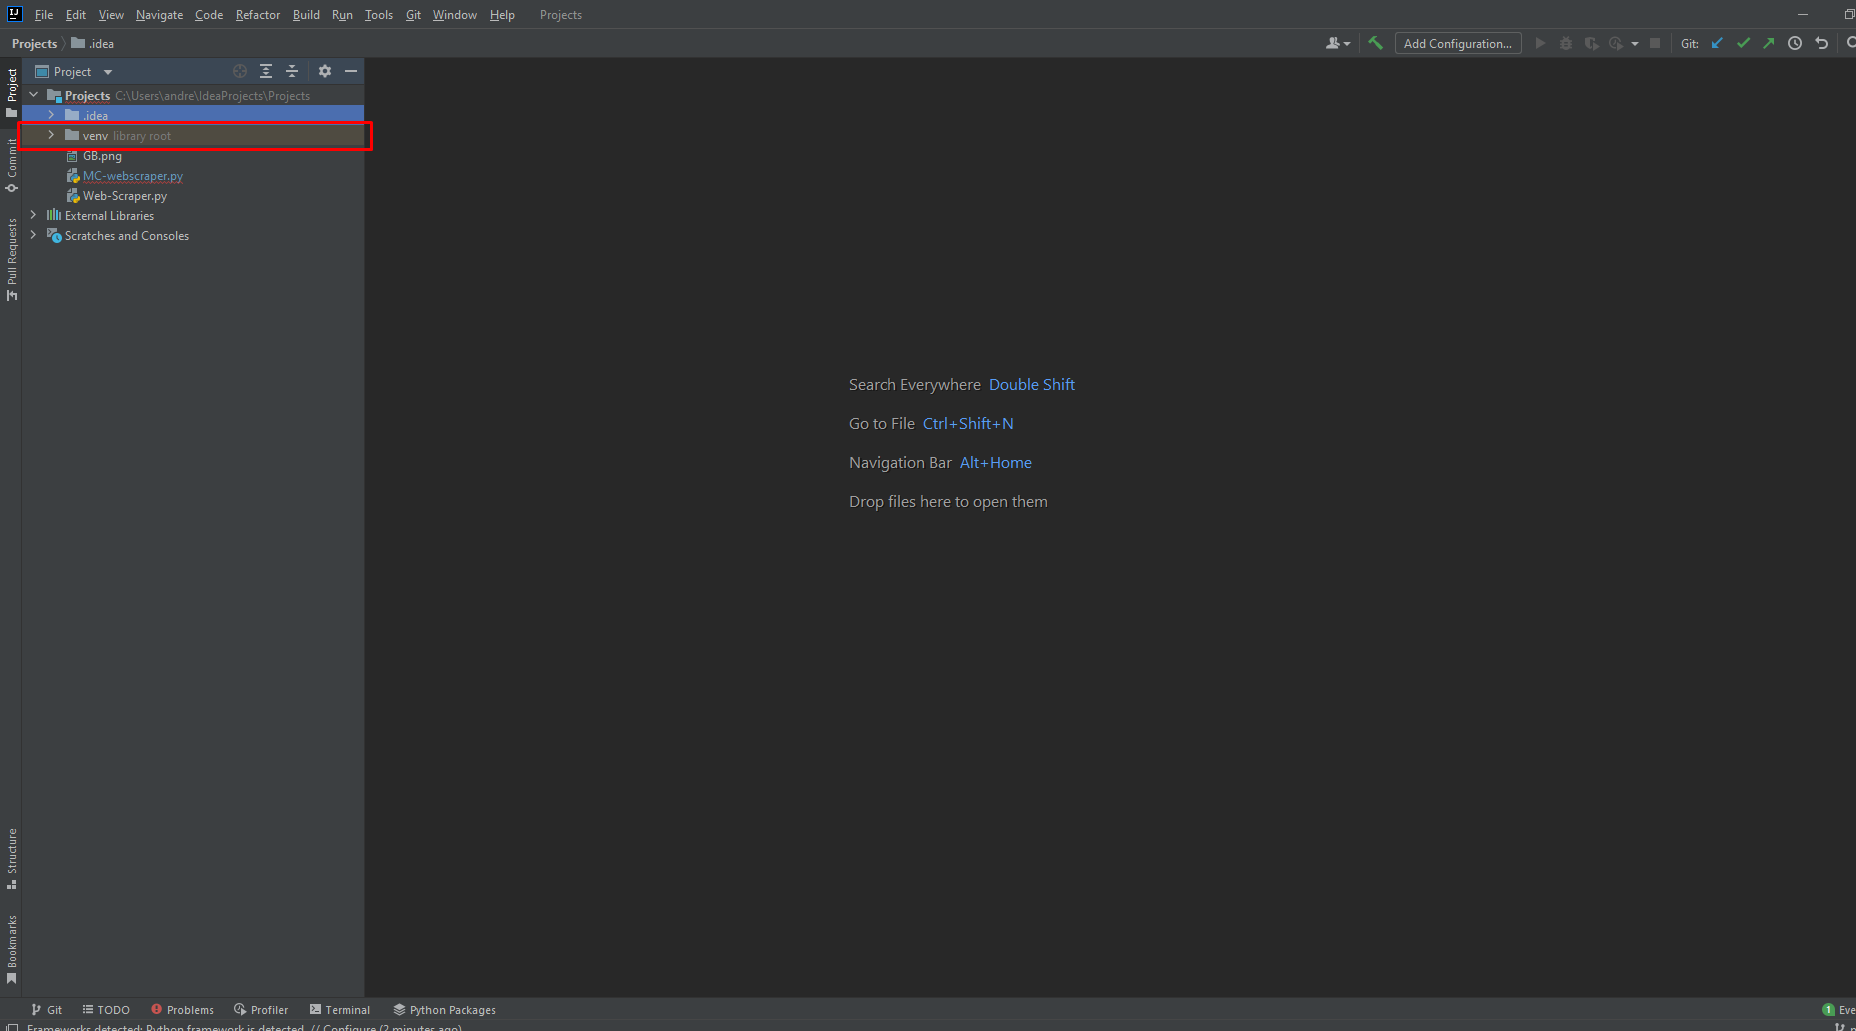Click Collapse All in Project panel
This screenshot has width=1856, height=1031.
[292, 71]
